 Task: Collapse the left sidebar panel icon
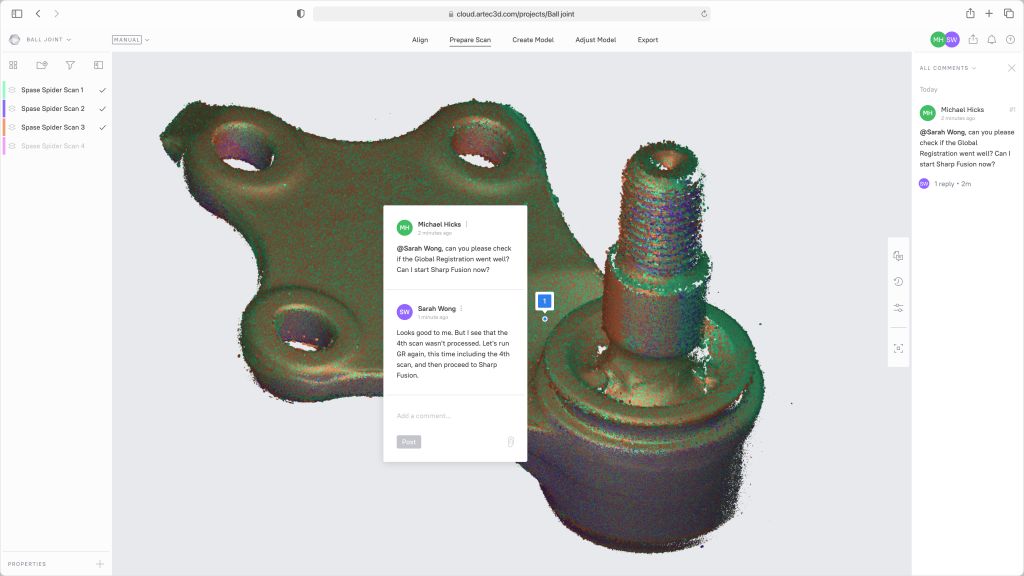coord(99,65)
